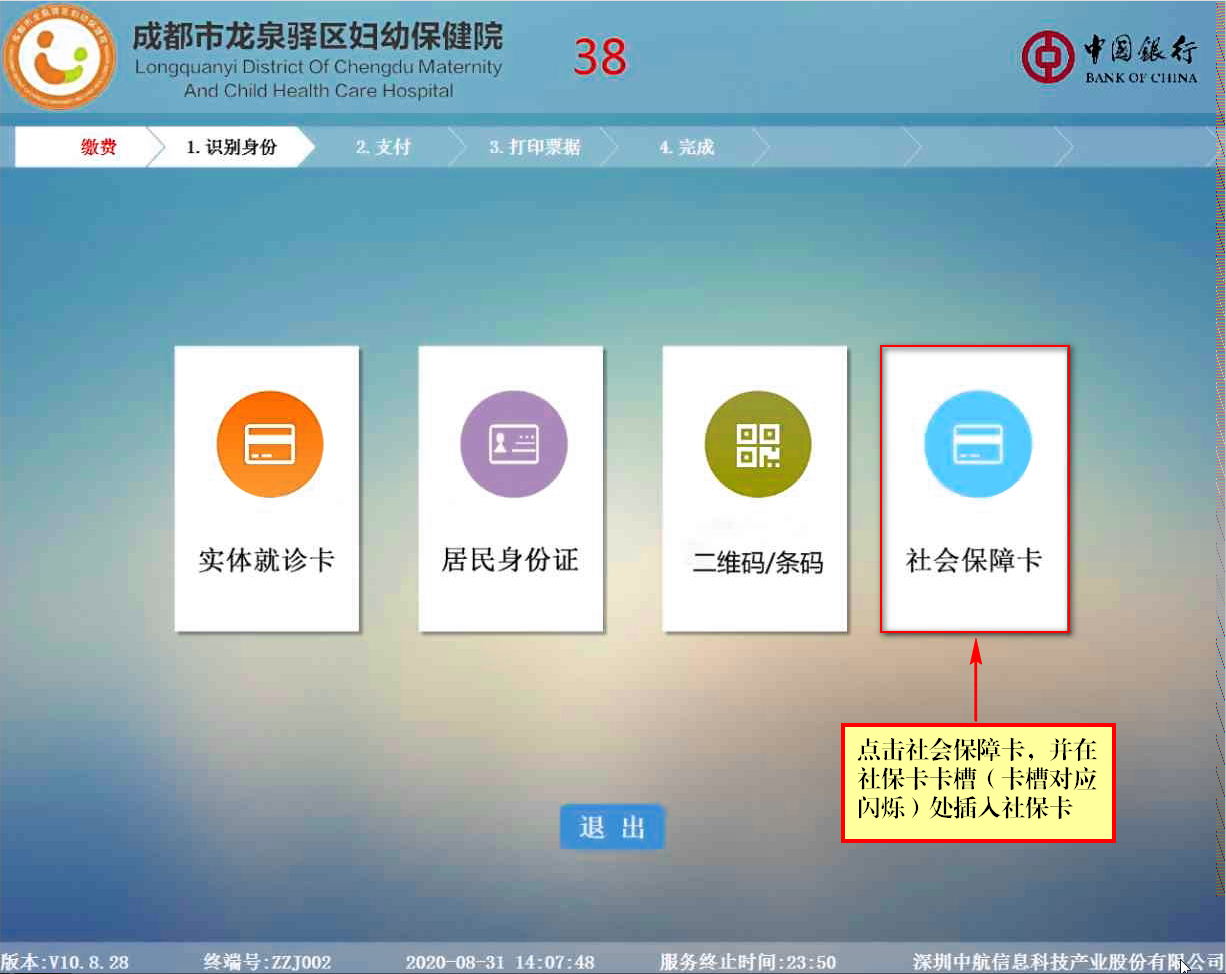Screen dimensions: 1226x974
Task: Tap the 社会保障卡 card label
Action: click(974, 560)
